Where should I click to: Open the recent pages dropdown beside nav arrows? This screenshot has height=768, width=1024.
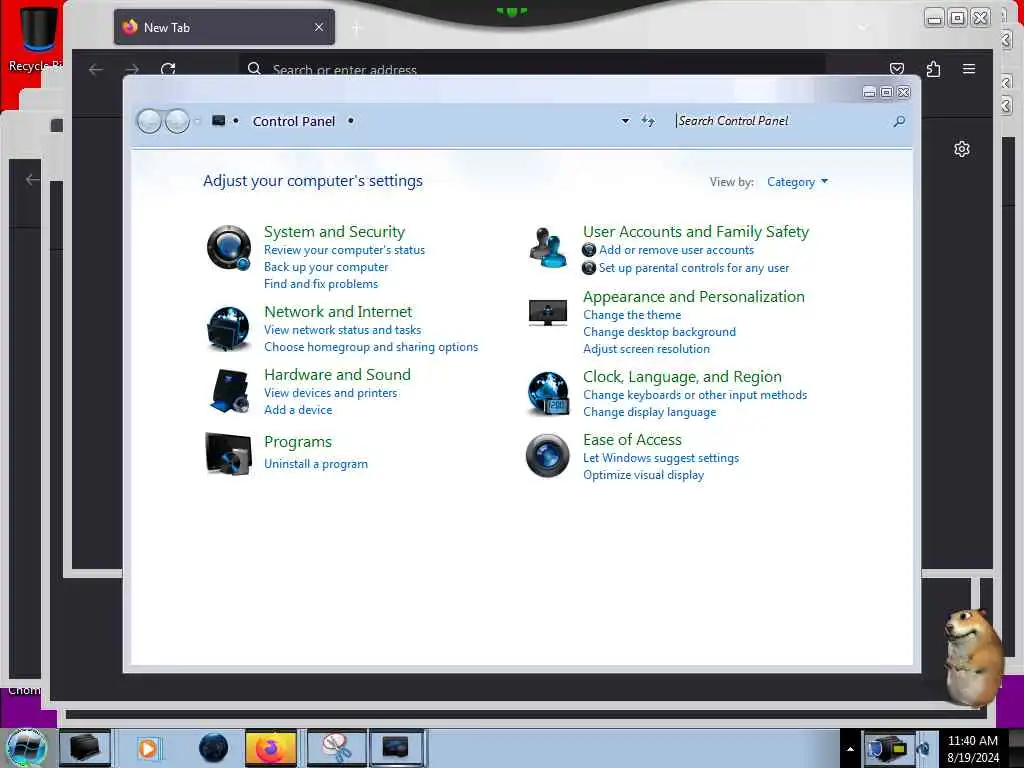pyautogui.click(x=197, y=121)
